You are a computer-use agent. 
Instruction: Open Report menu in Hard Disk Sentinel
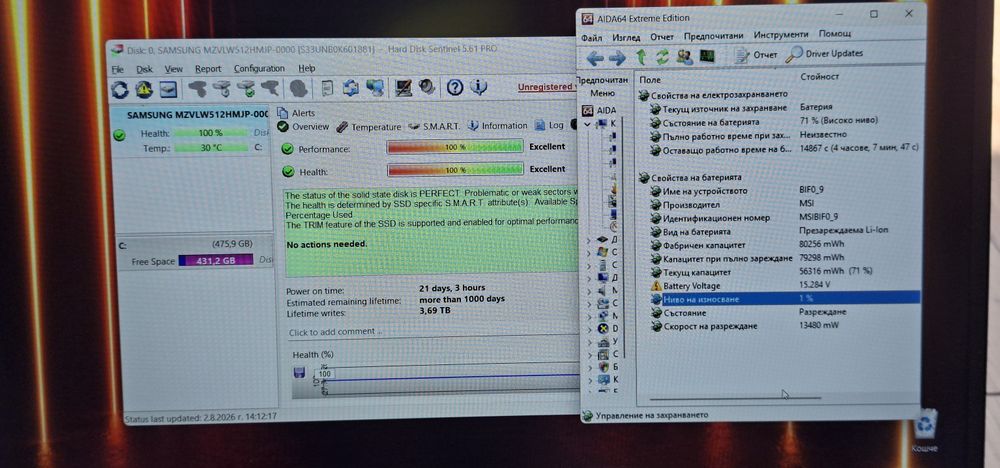click(208, 69)
